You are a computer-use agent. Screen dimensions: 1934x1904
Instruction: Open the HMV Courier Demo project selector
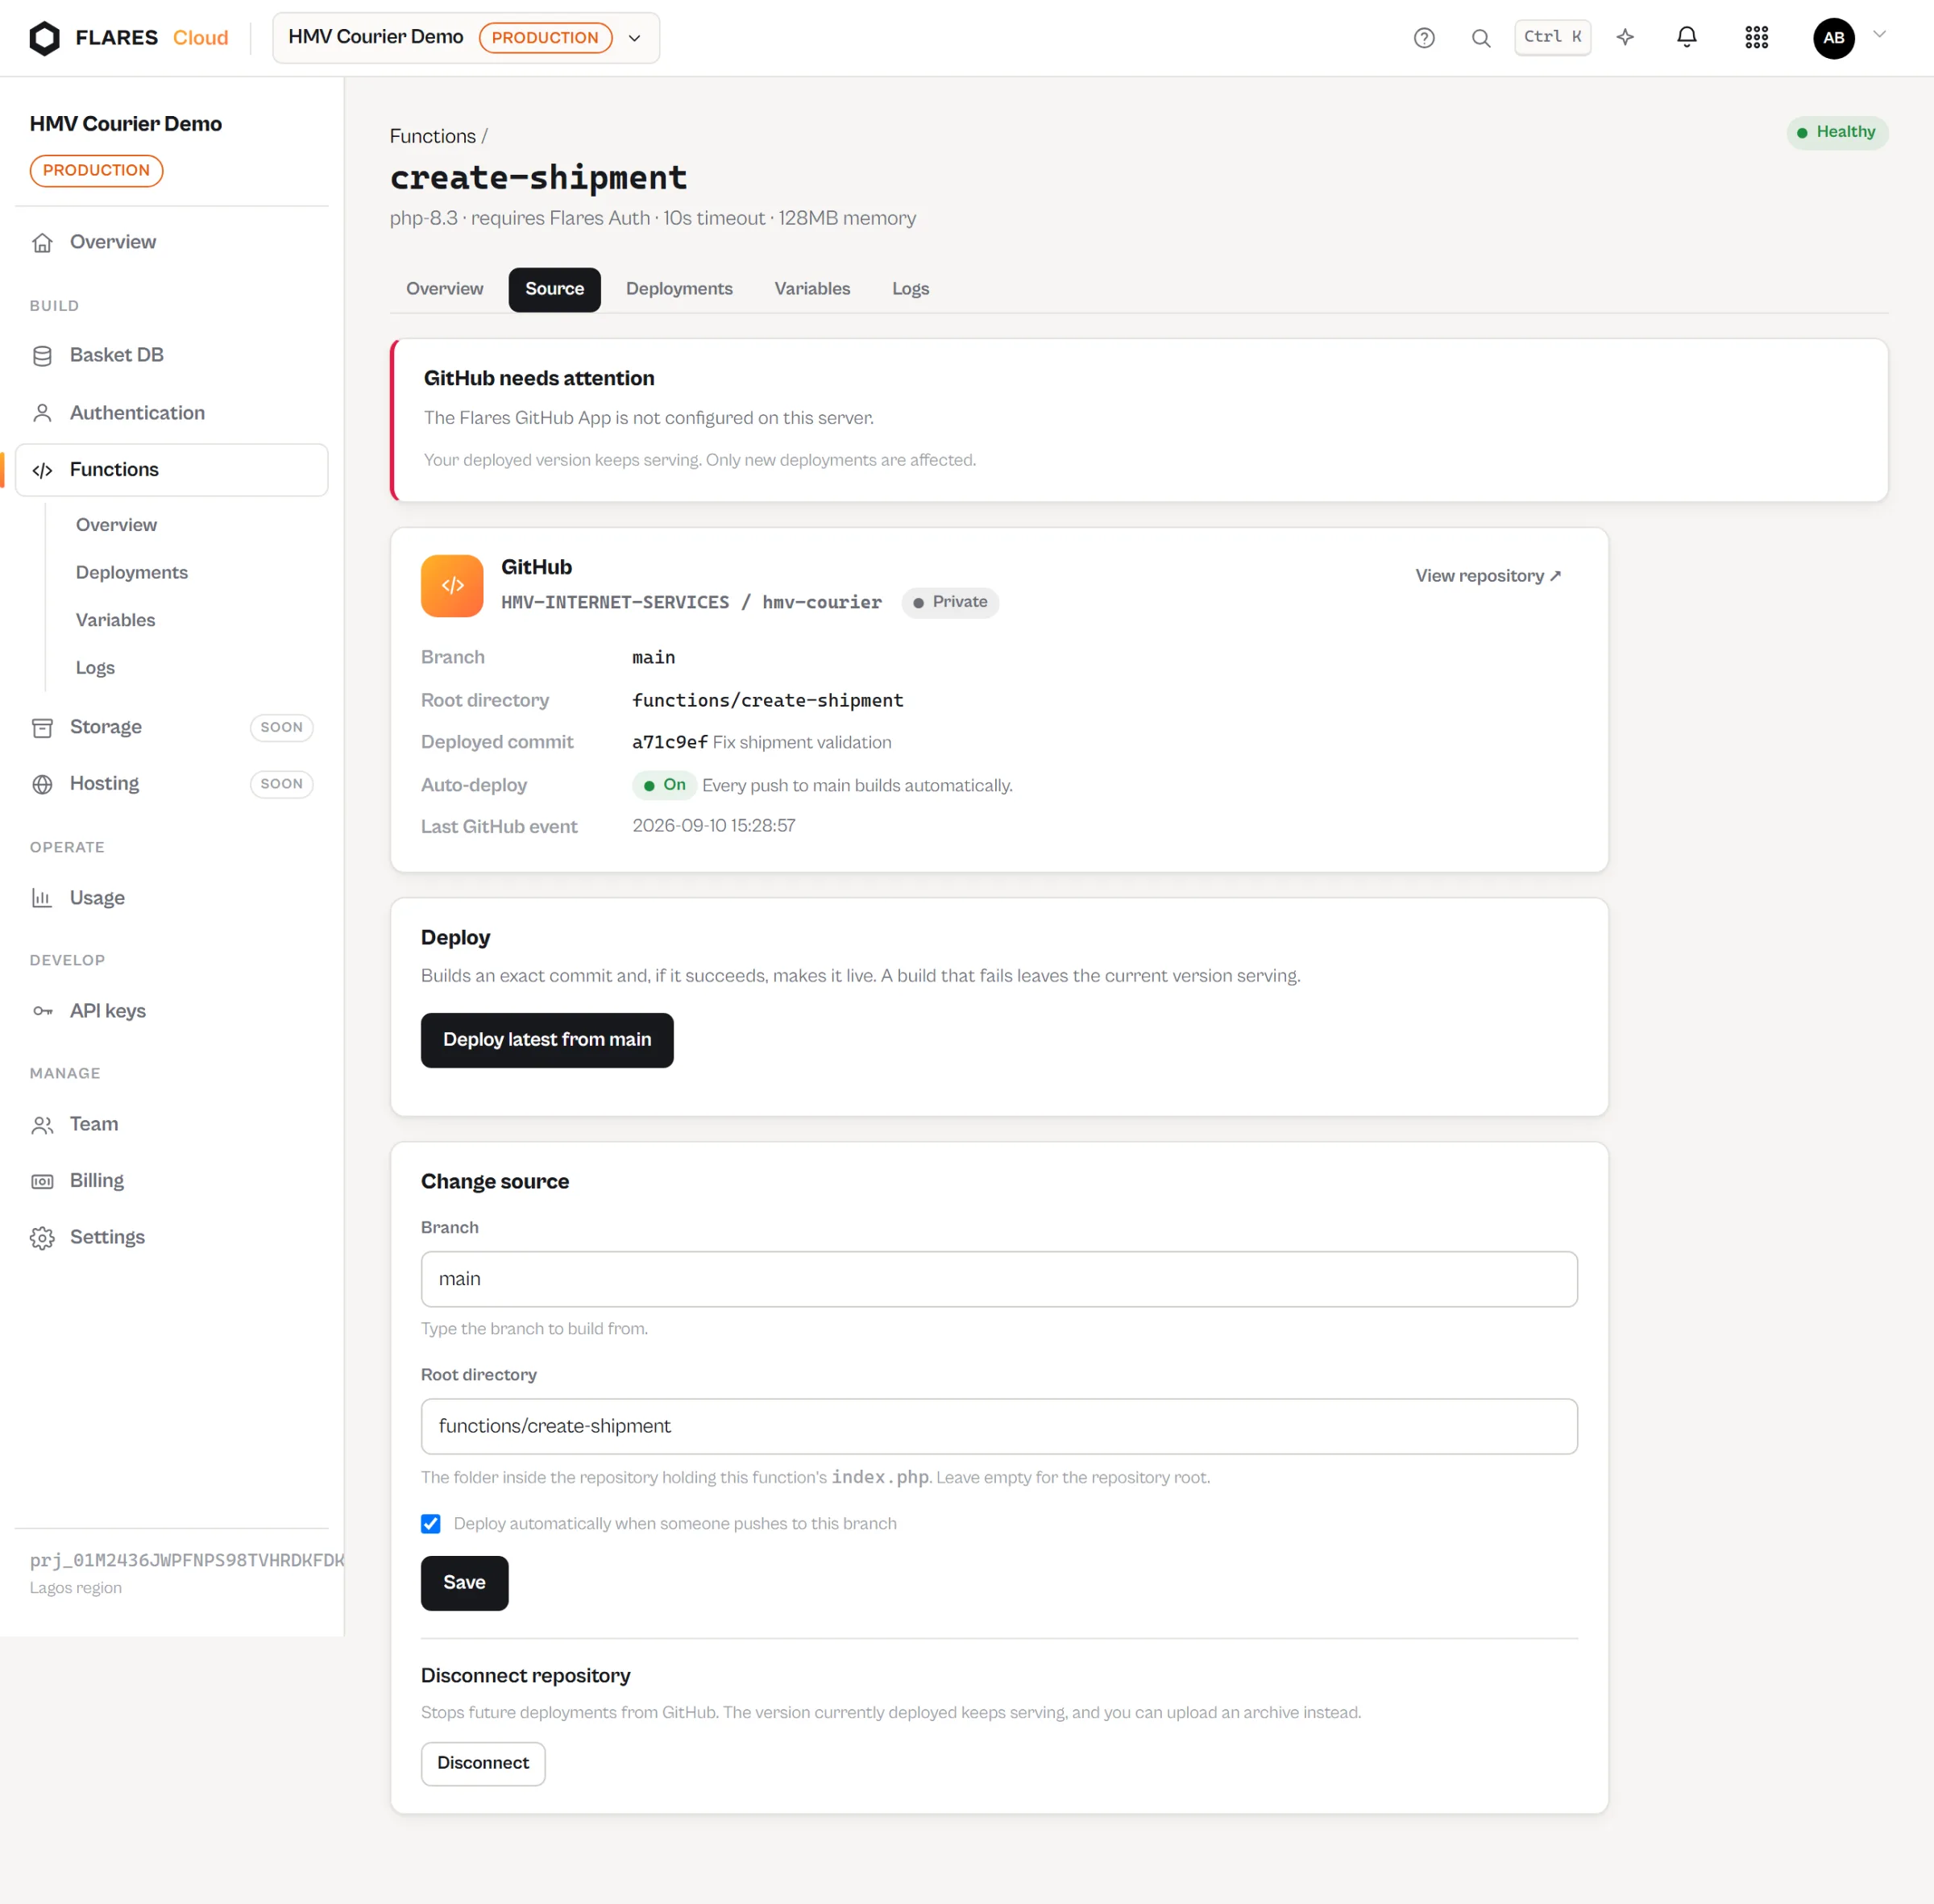[466, 38]
